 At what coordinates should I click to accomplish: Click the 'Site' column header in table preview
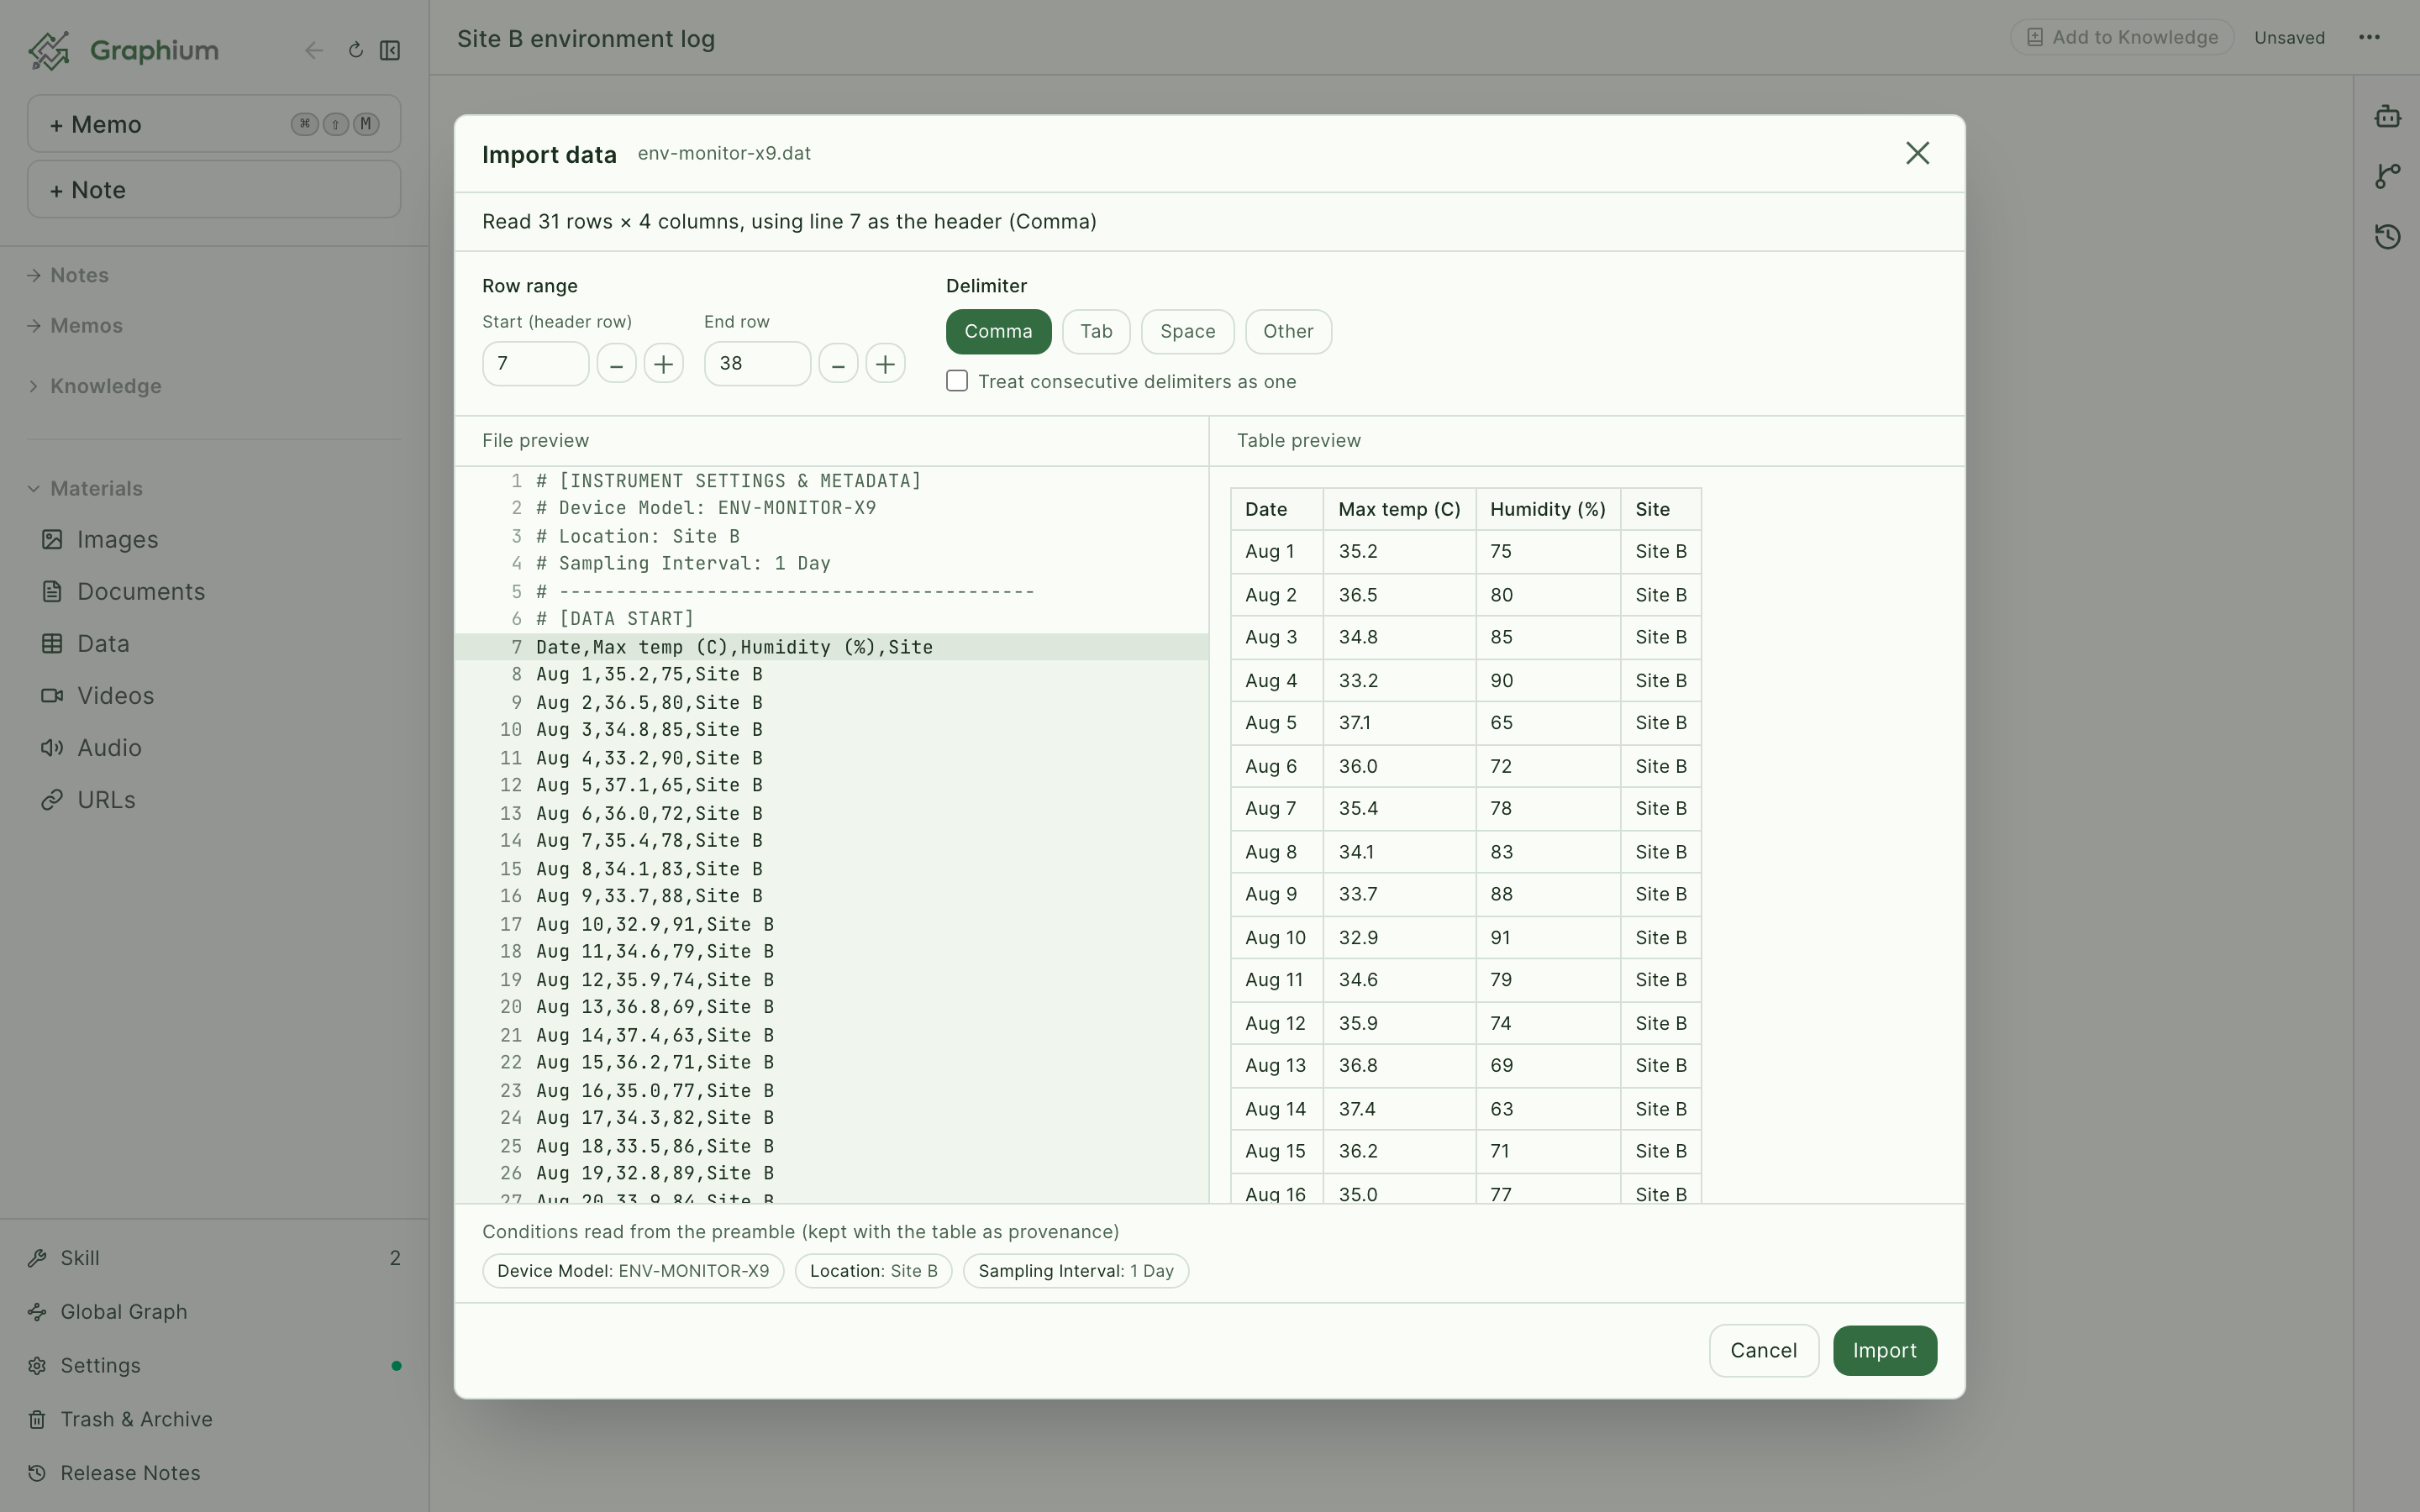click(1661, 510)
